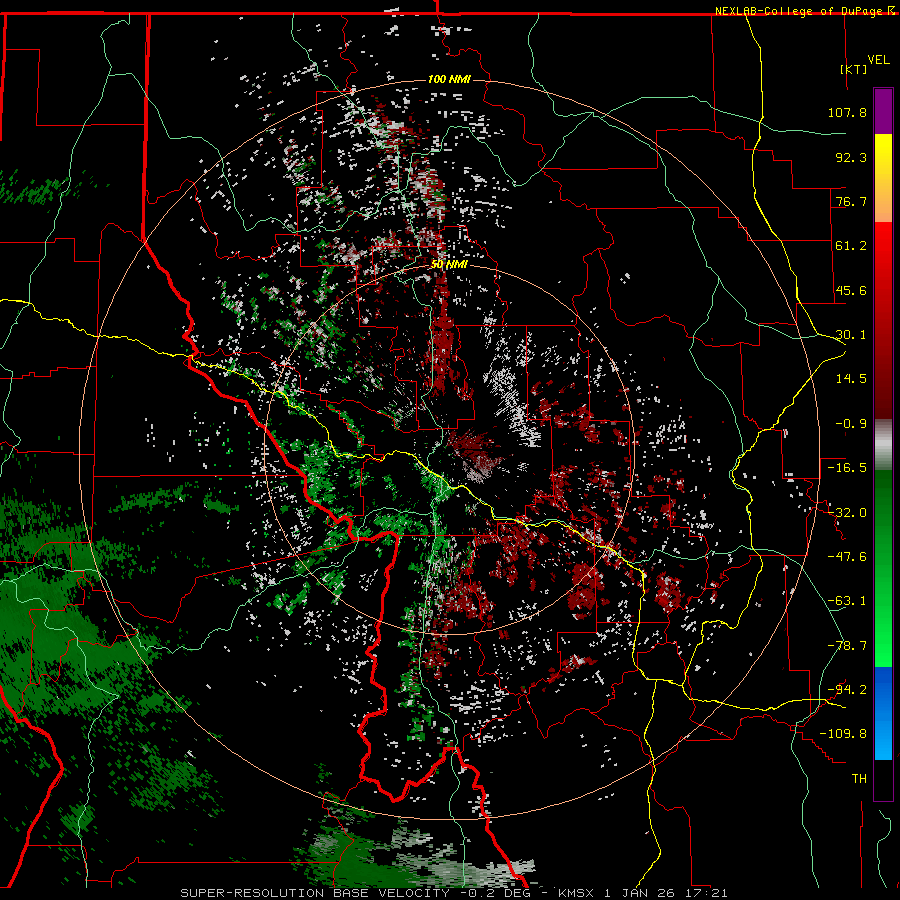The height and width of the screenshot is (900, 900).
Task: Click the Super-Resolution Base Velocity caption
Action: [x=453, y=893]
